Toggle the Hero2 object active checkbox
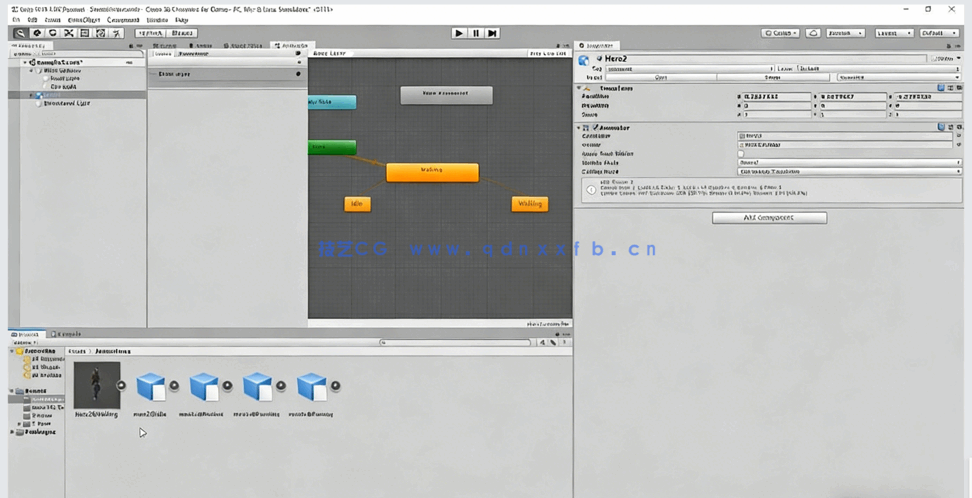 coord(599,59)
